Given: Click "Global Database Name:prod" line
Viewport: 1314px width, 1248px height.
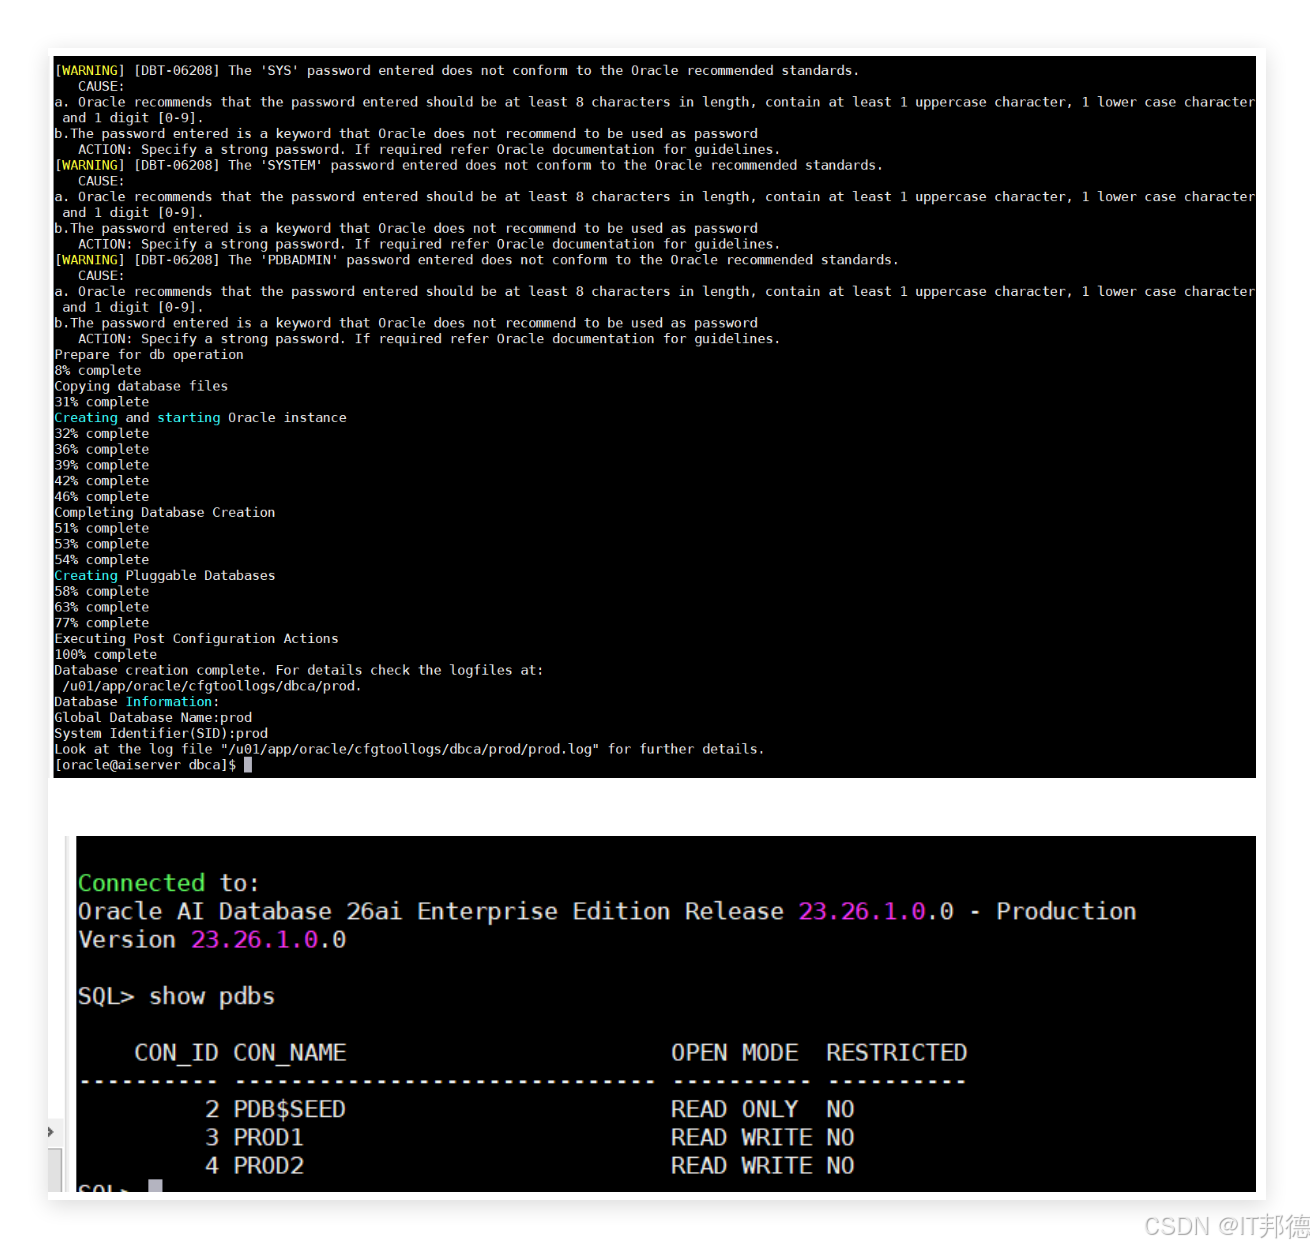Looking at the screenshot, I should point(153,718).
